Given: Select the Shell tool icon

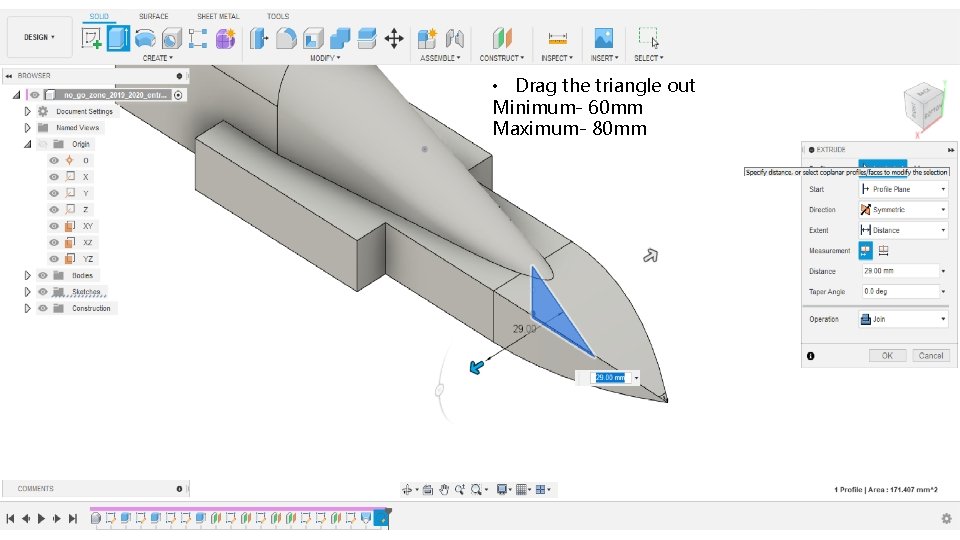Looking at the screenshot, I should click(313, 39).
